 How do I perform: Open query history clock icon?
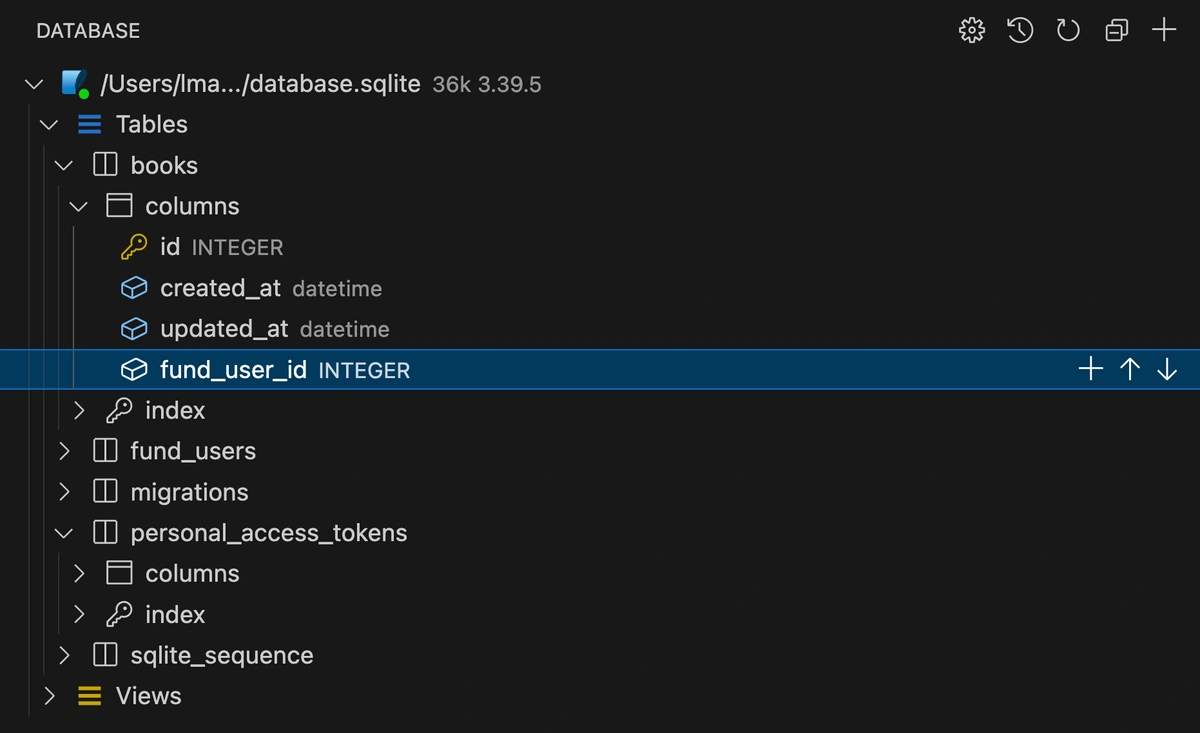(1019, 31)
